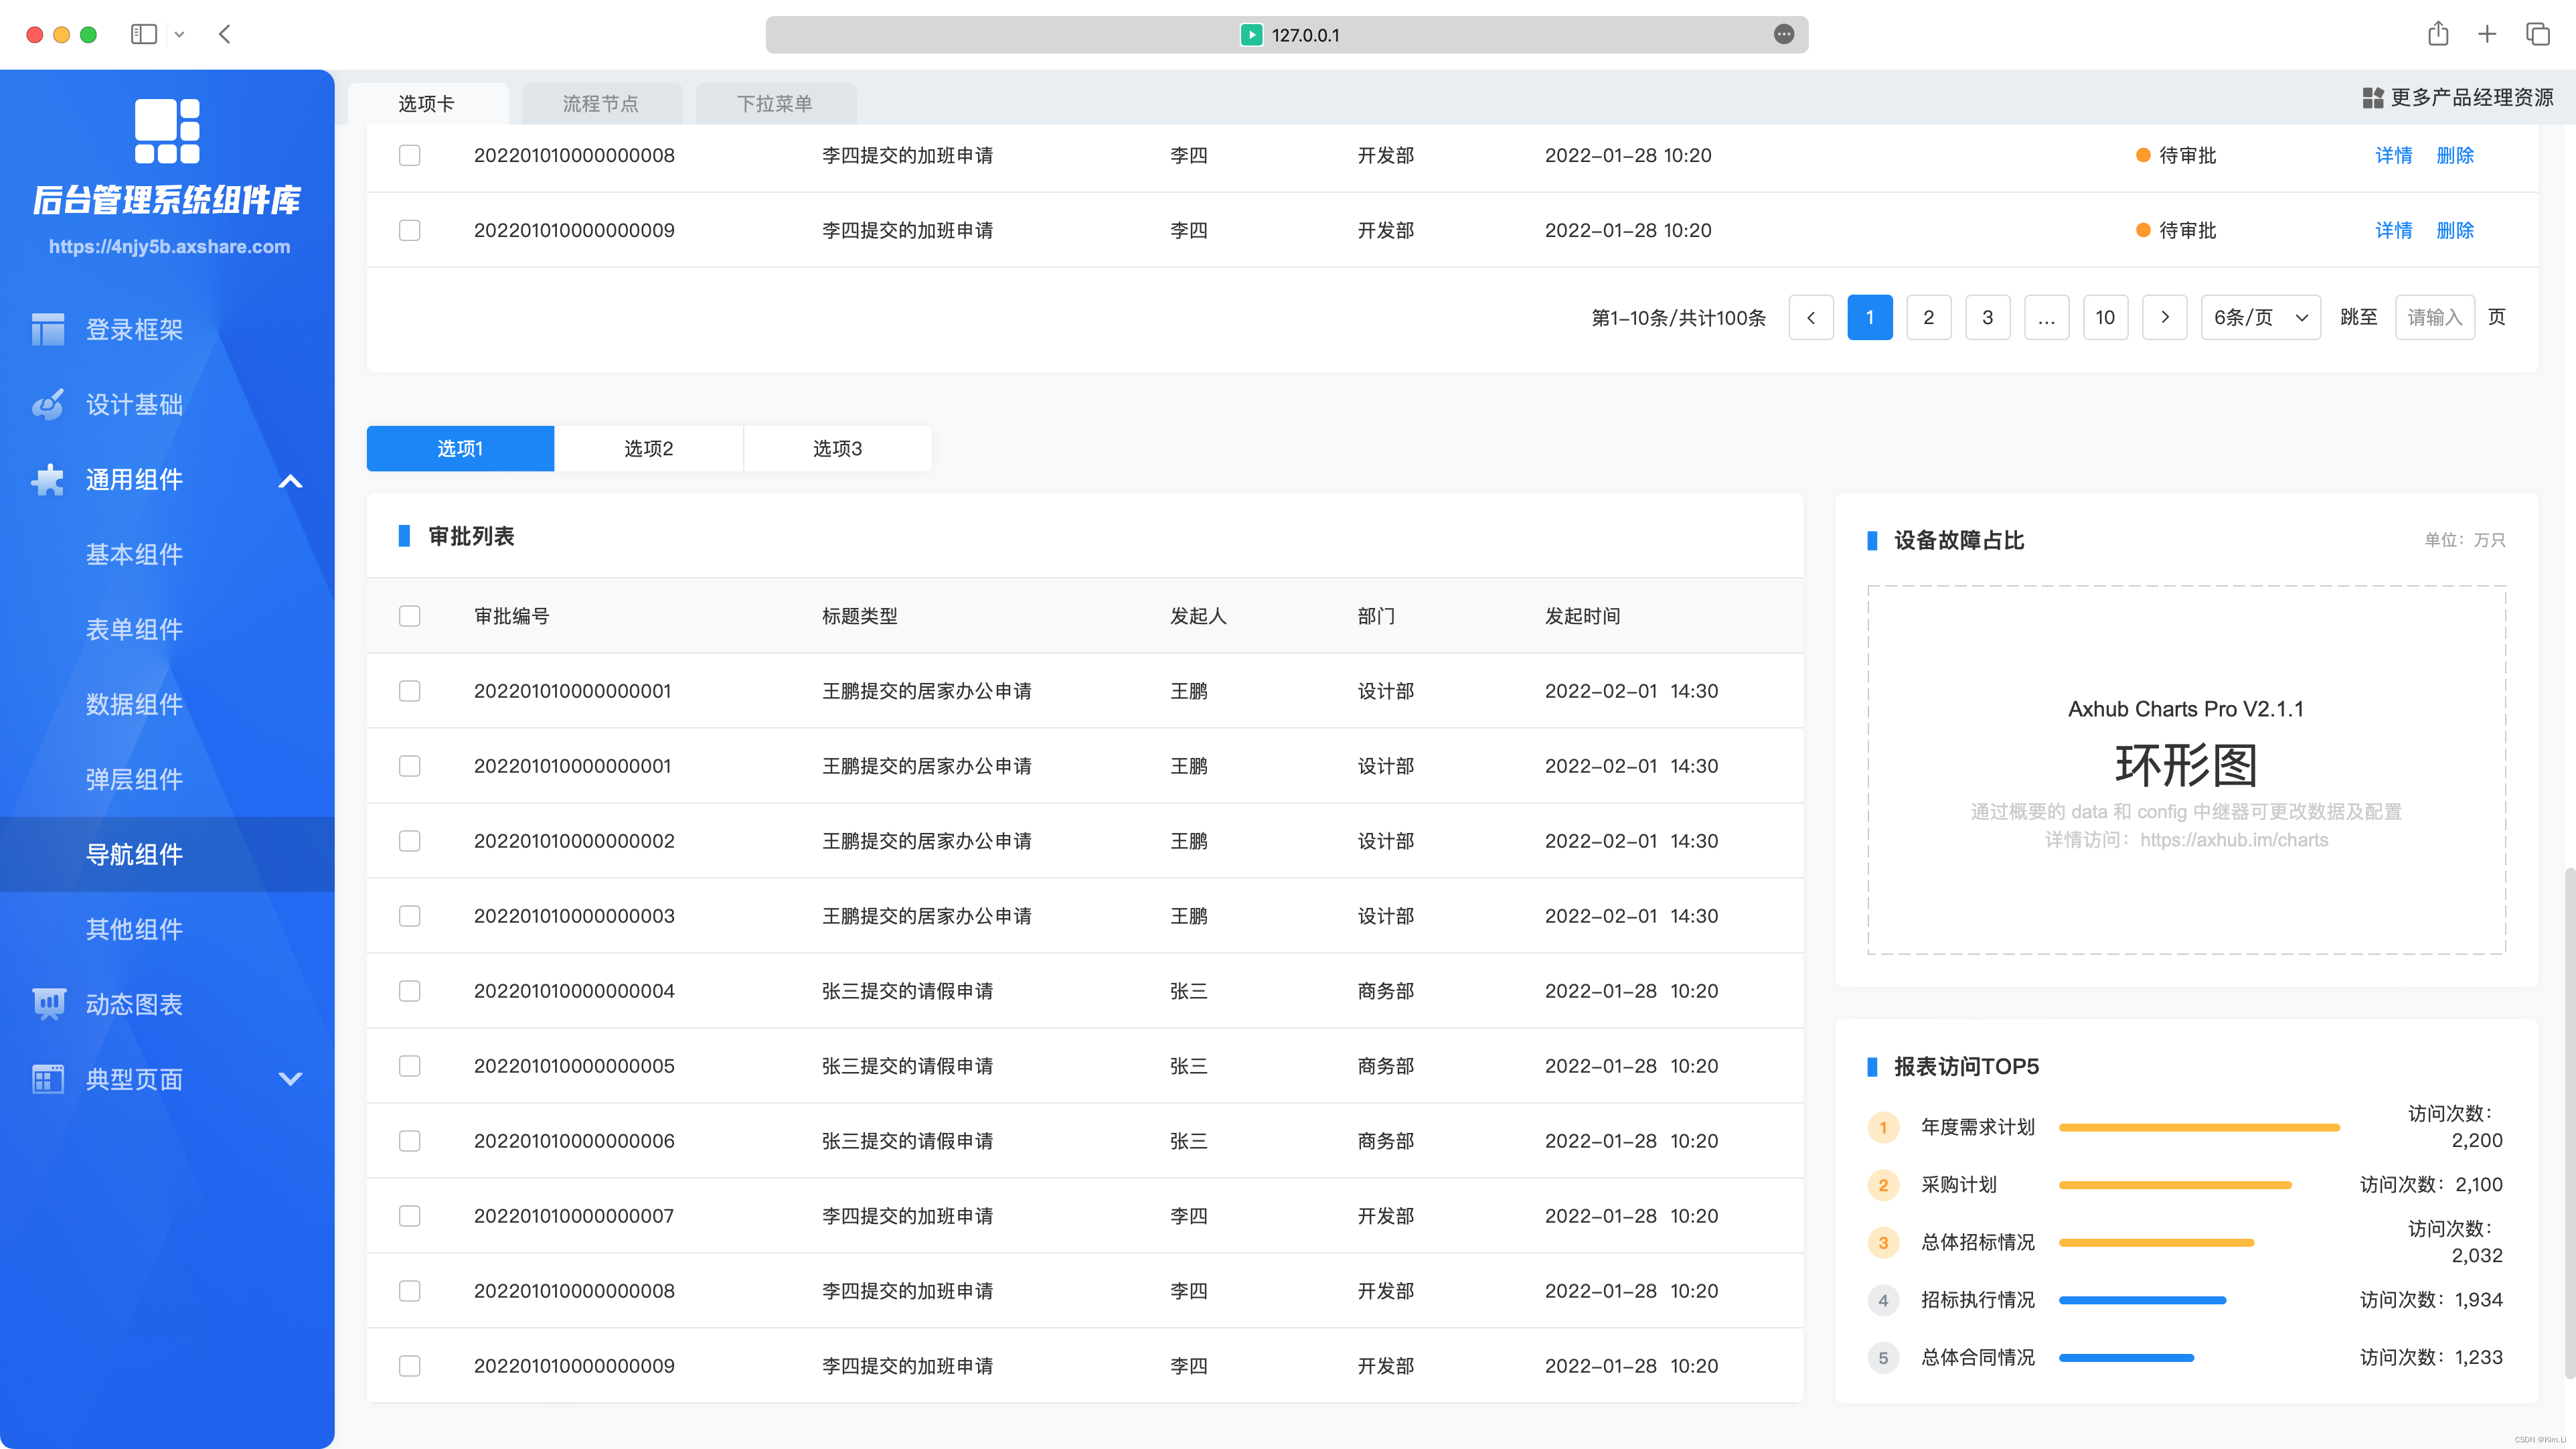This screenshot has height=1449, width=2576.
Task: Go to next page arrow in pagination
Action: 2165,317
